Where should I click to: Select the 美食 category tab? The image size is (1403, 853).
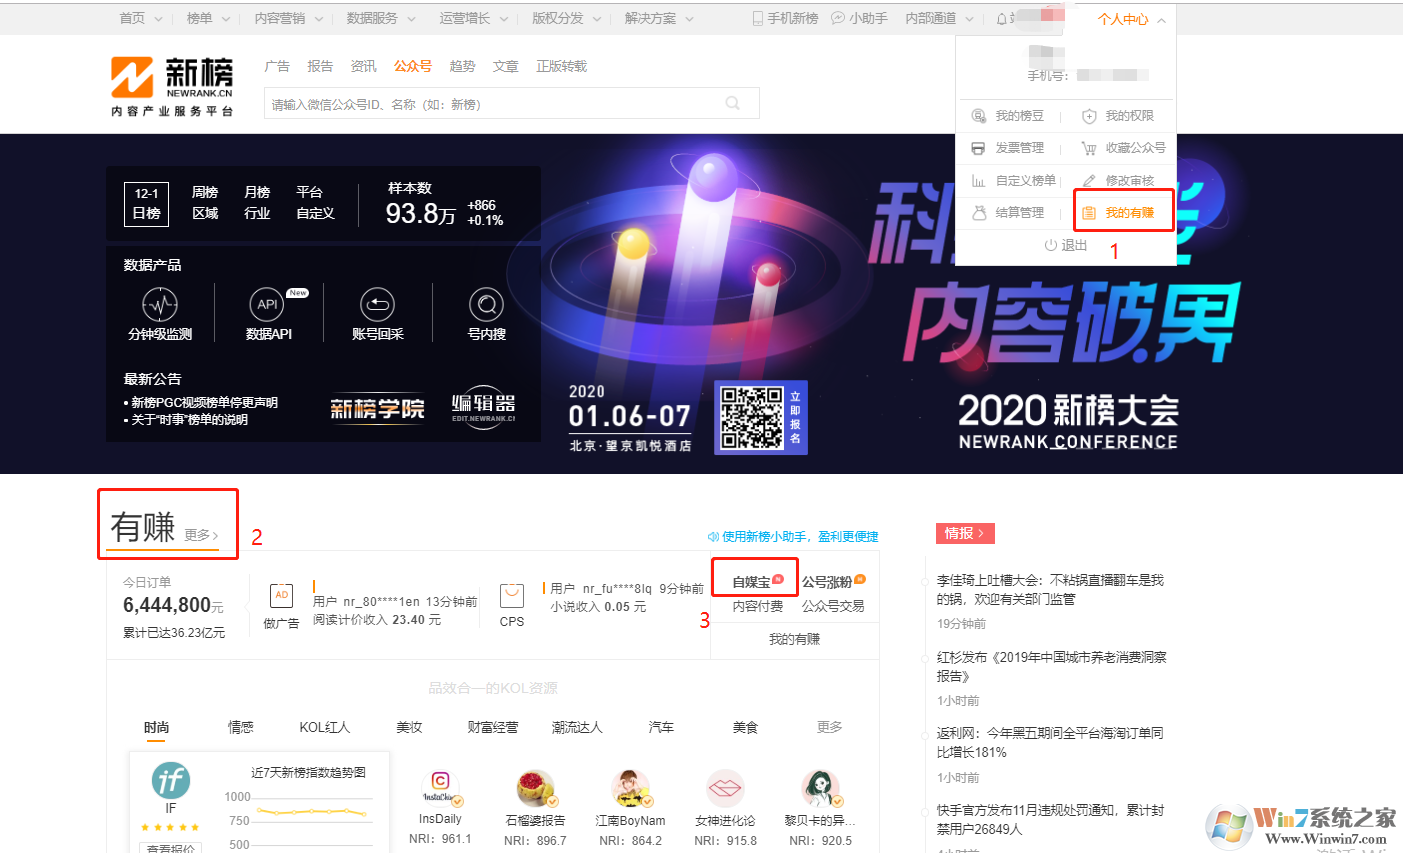744,727
